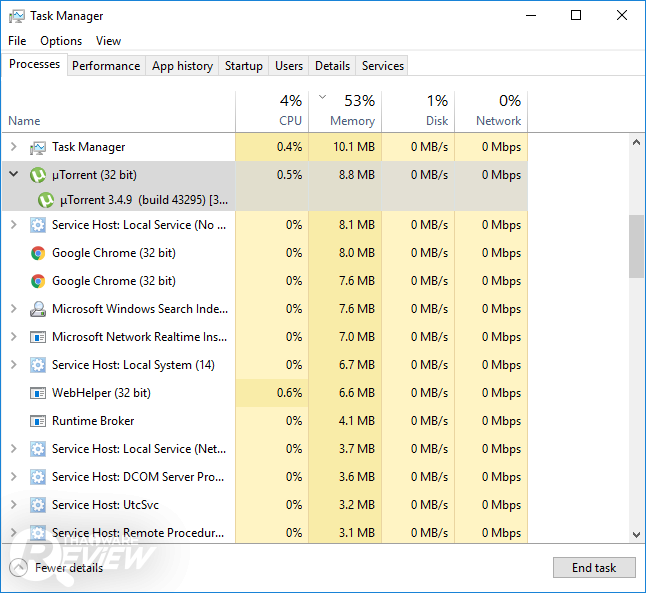646x593 pixels.
Task: Expand Service Host: Local Service (Net...) row
Action: pyautogui.click(x=14, y=449)
